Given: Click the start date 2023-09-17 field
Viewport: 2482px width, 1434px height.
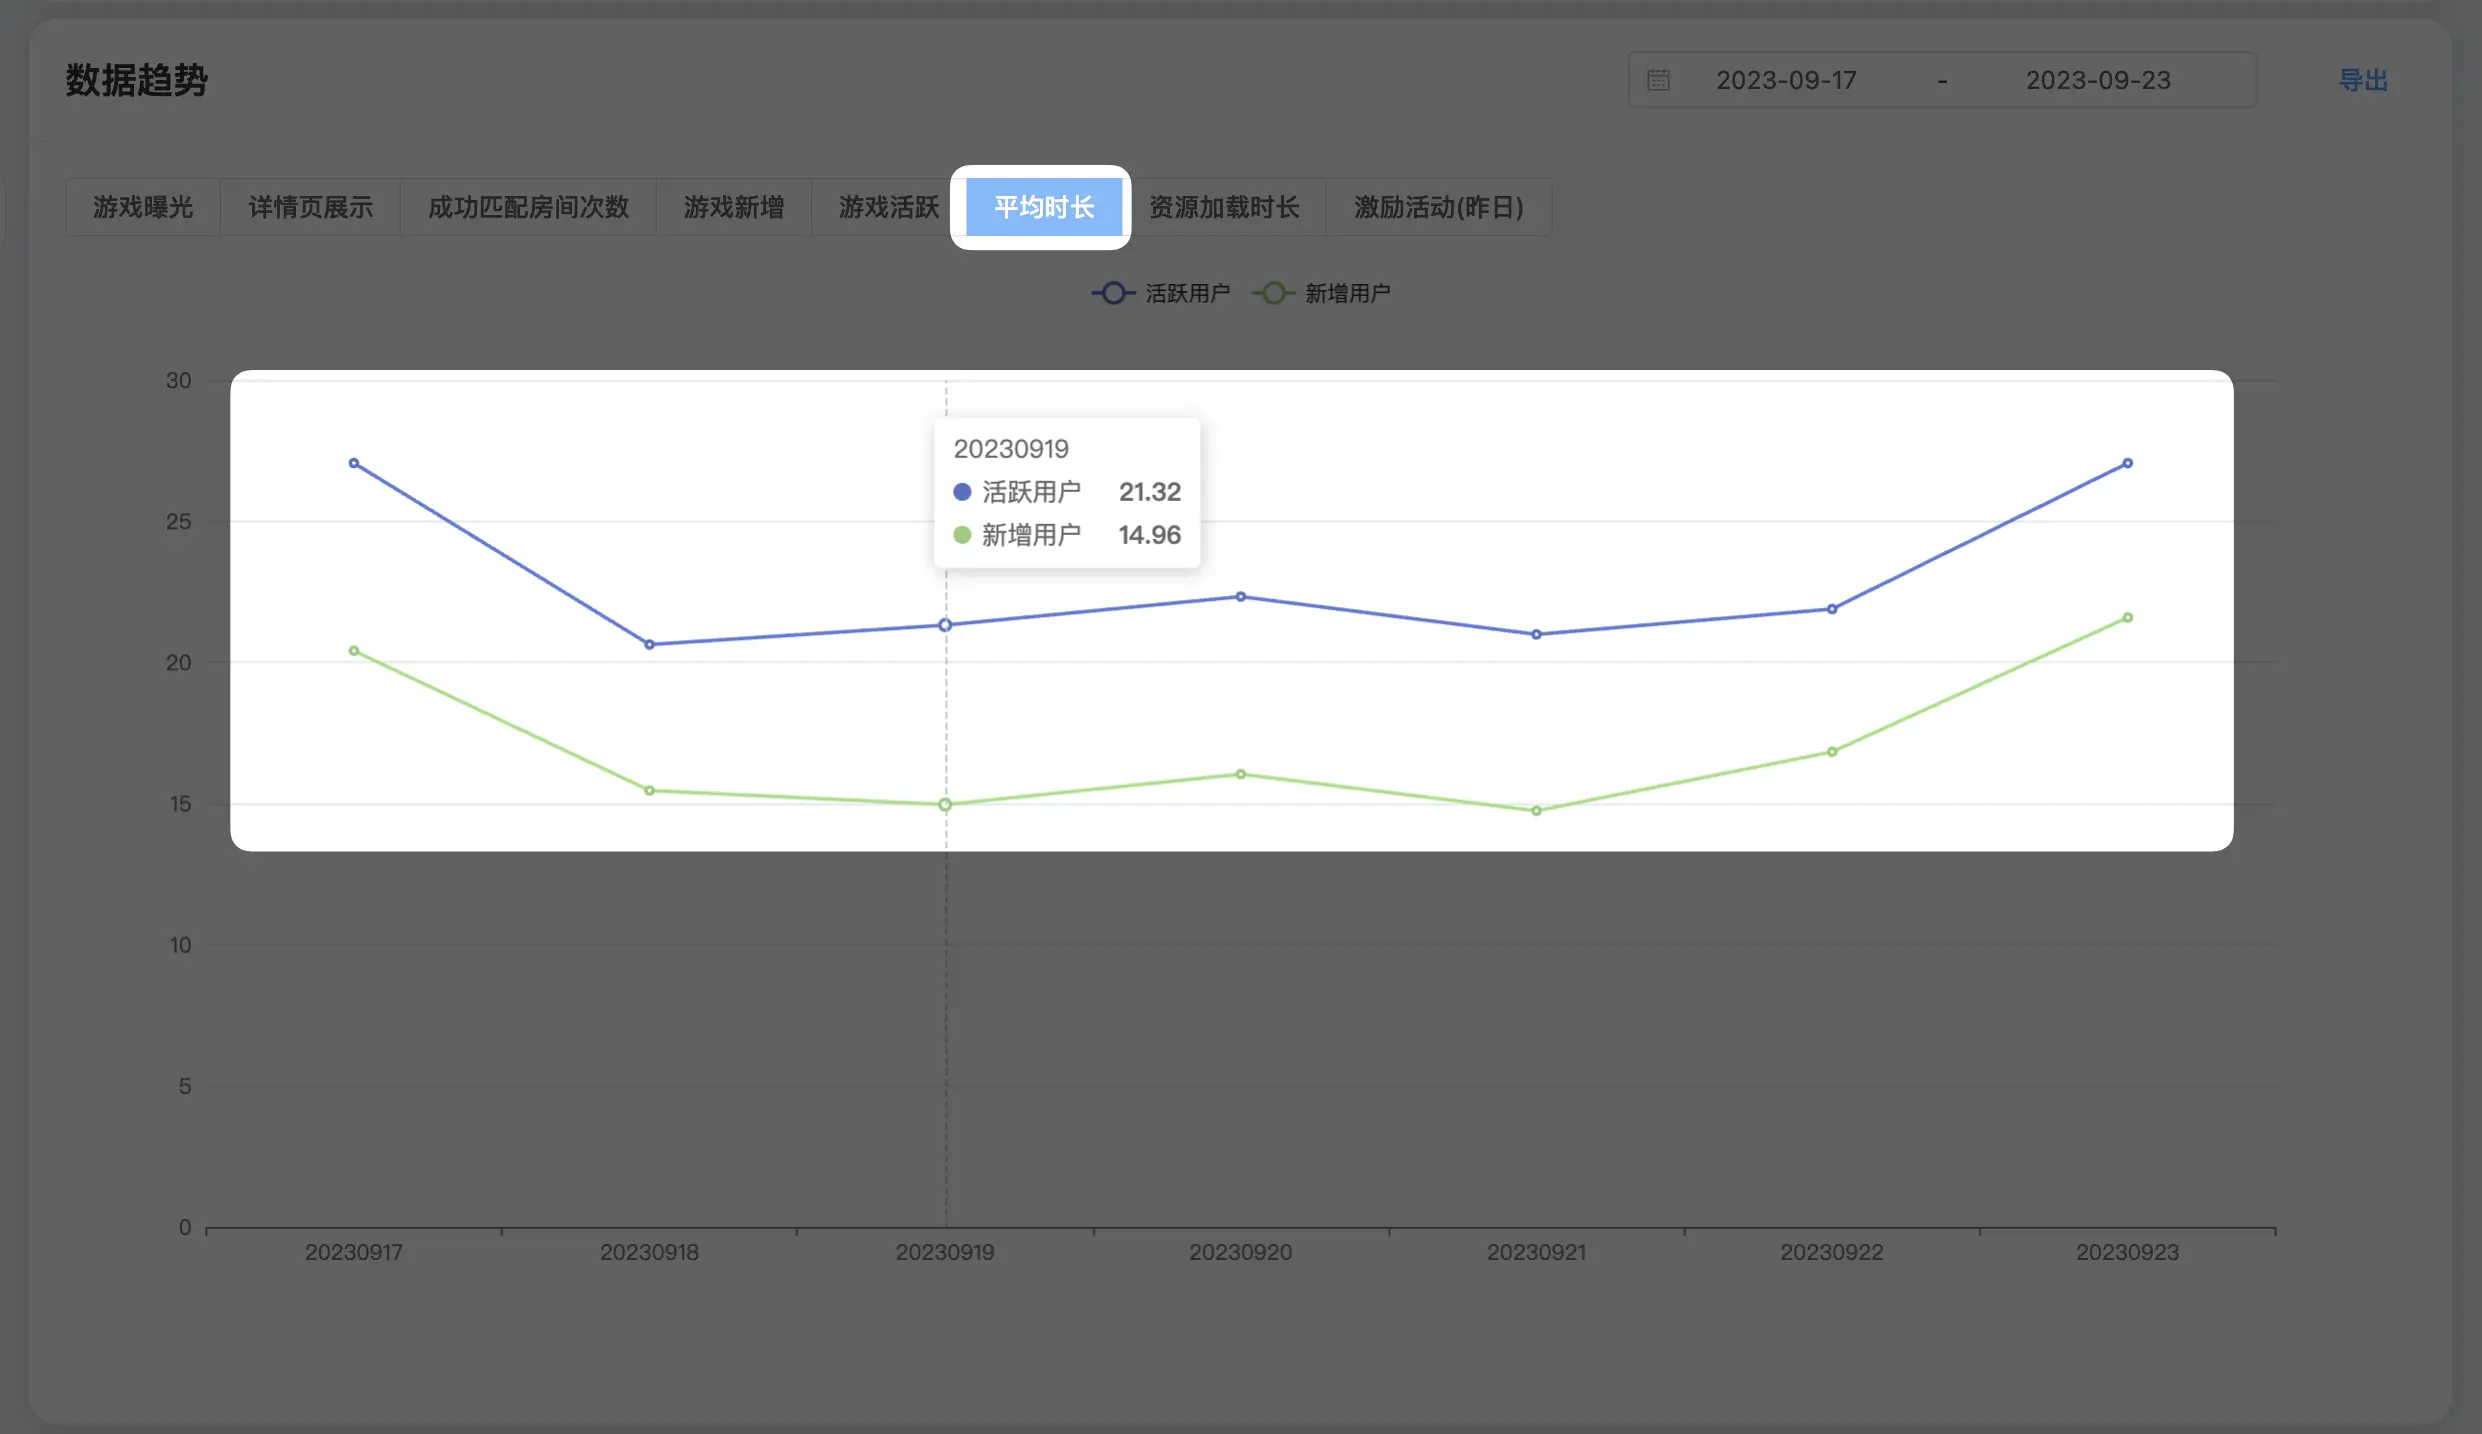Looking at the screenshot, I should point(1786,80).
